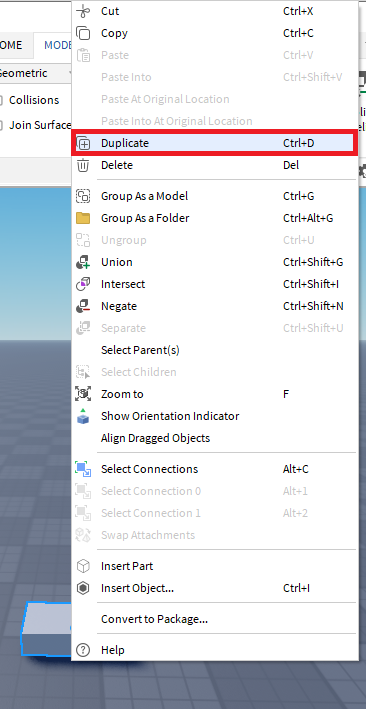366x709 pixels.
Task: Click the Group As a Model icon
Action: coord(83,196)
